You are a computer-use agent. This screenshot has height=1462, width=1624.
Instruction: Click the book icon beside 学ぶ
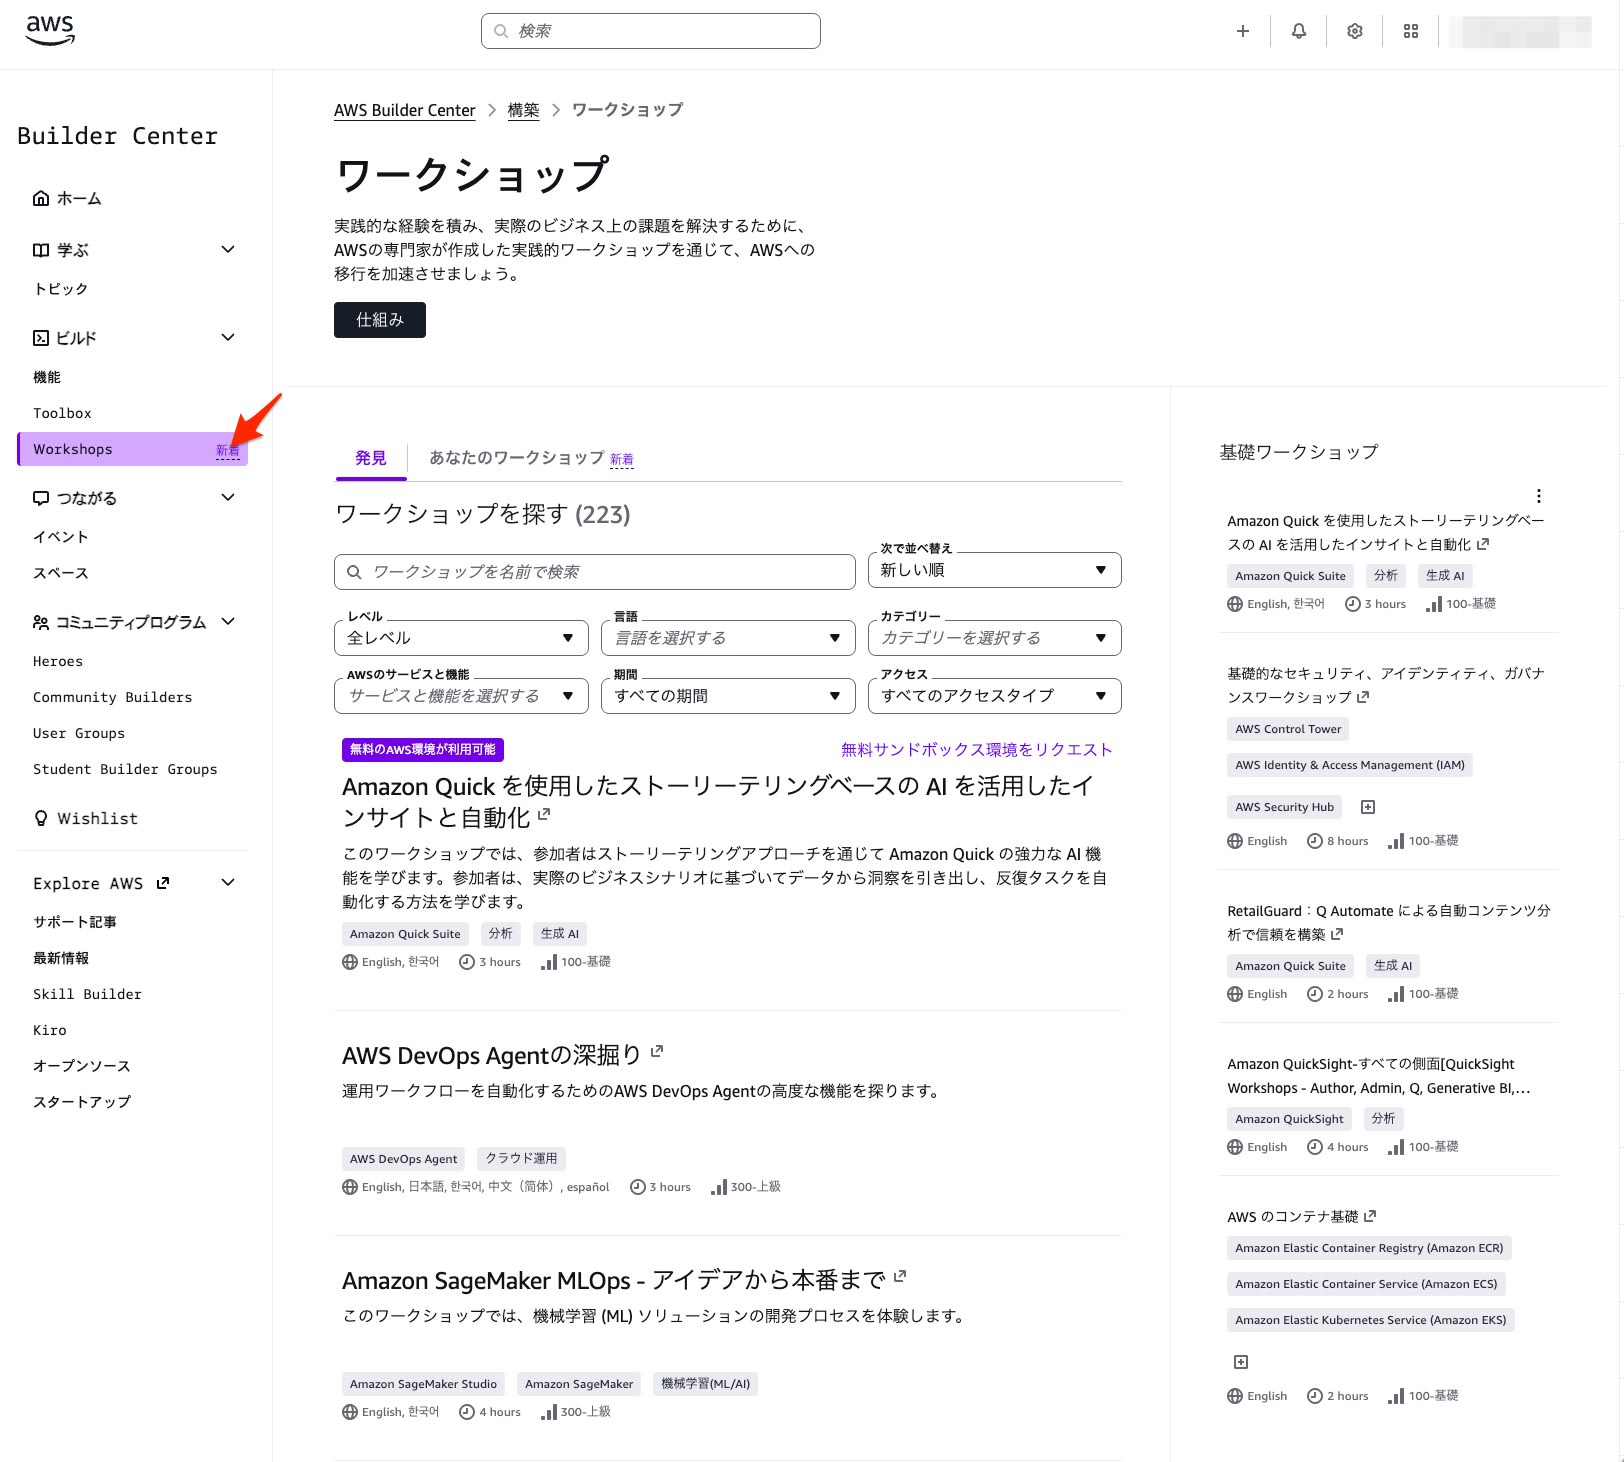coord(41,250)
